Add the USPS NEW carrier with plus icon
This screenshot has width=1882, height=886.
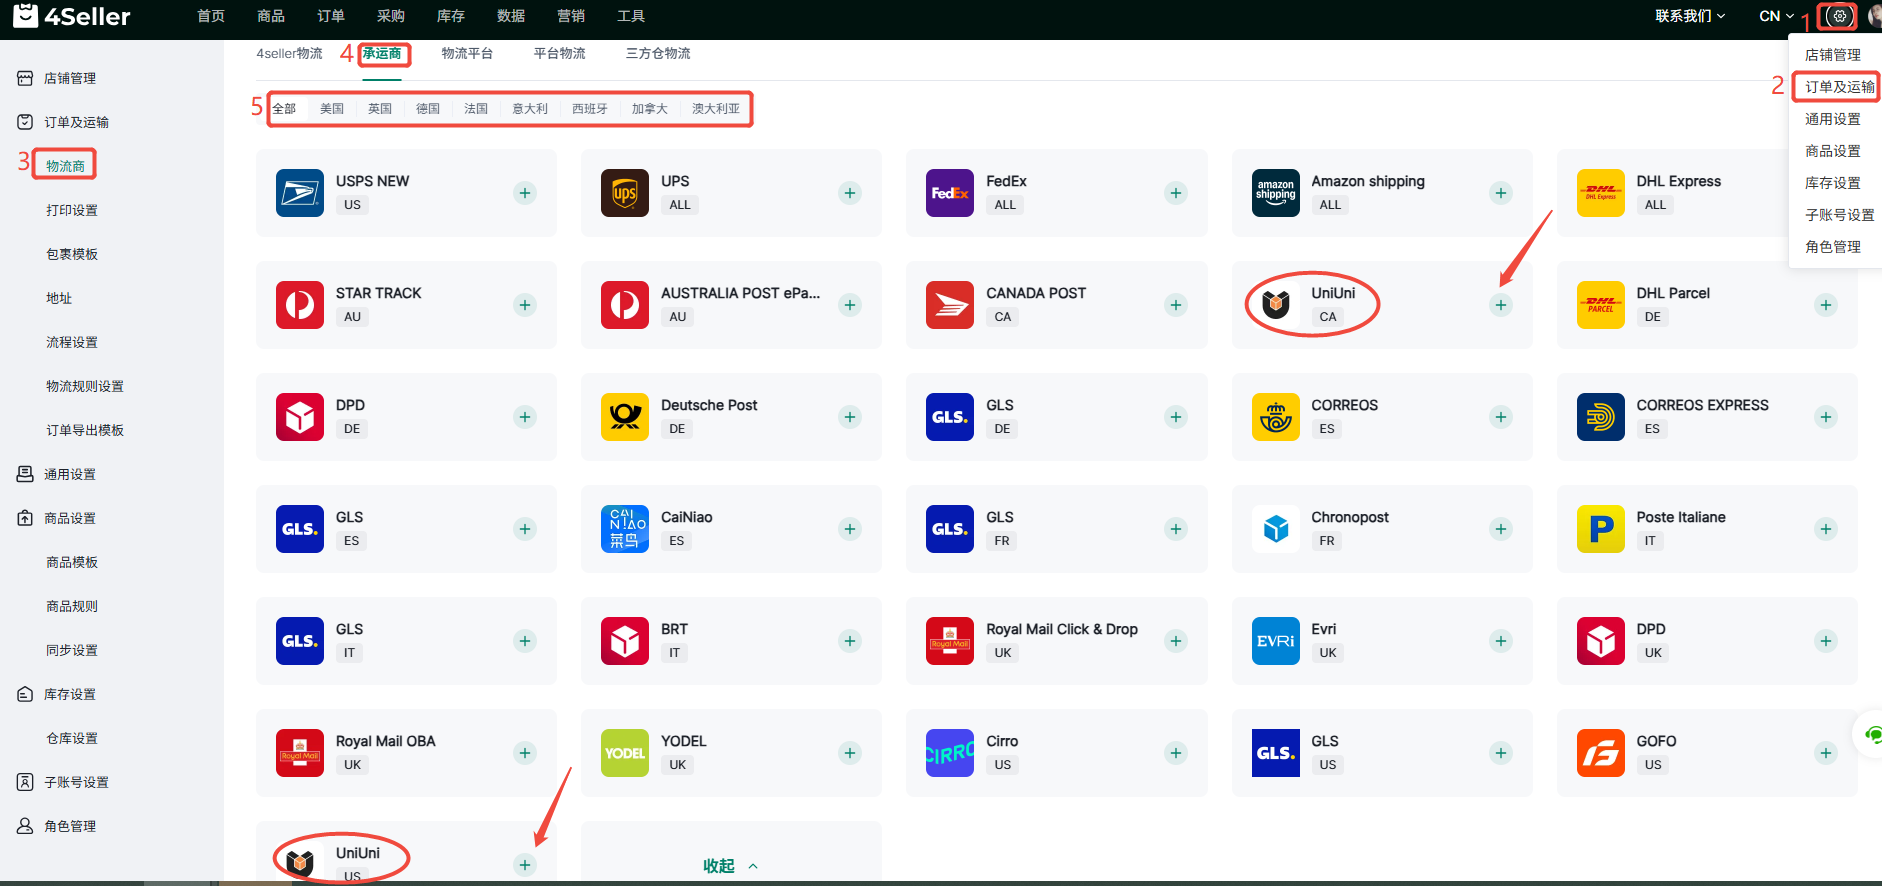tap(525, 193)
